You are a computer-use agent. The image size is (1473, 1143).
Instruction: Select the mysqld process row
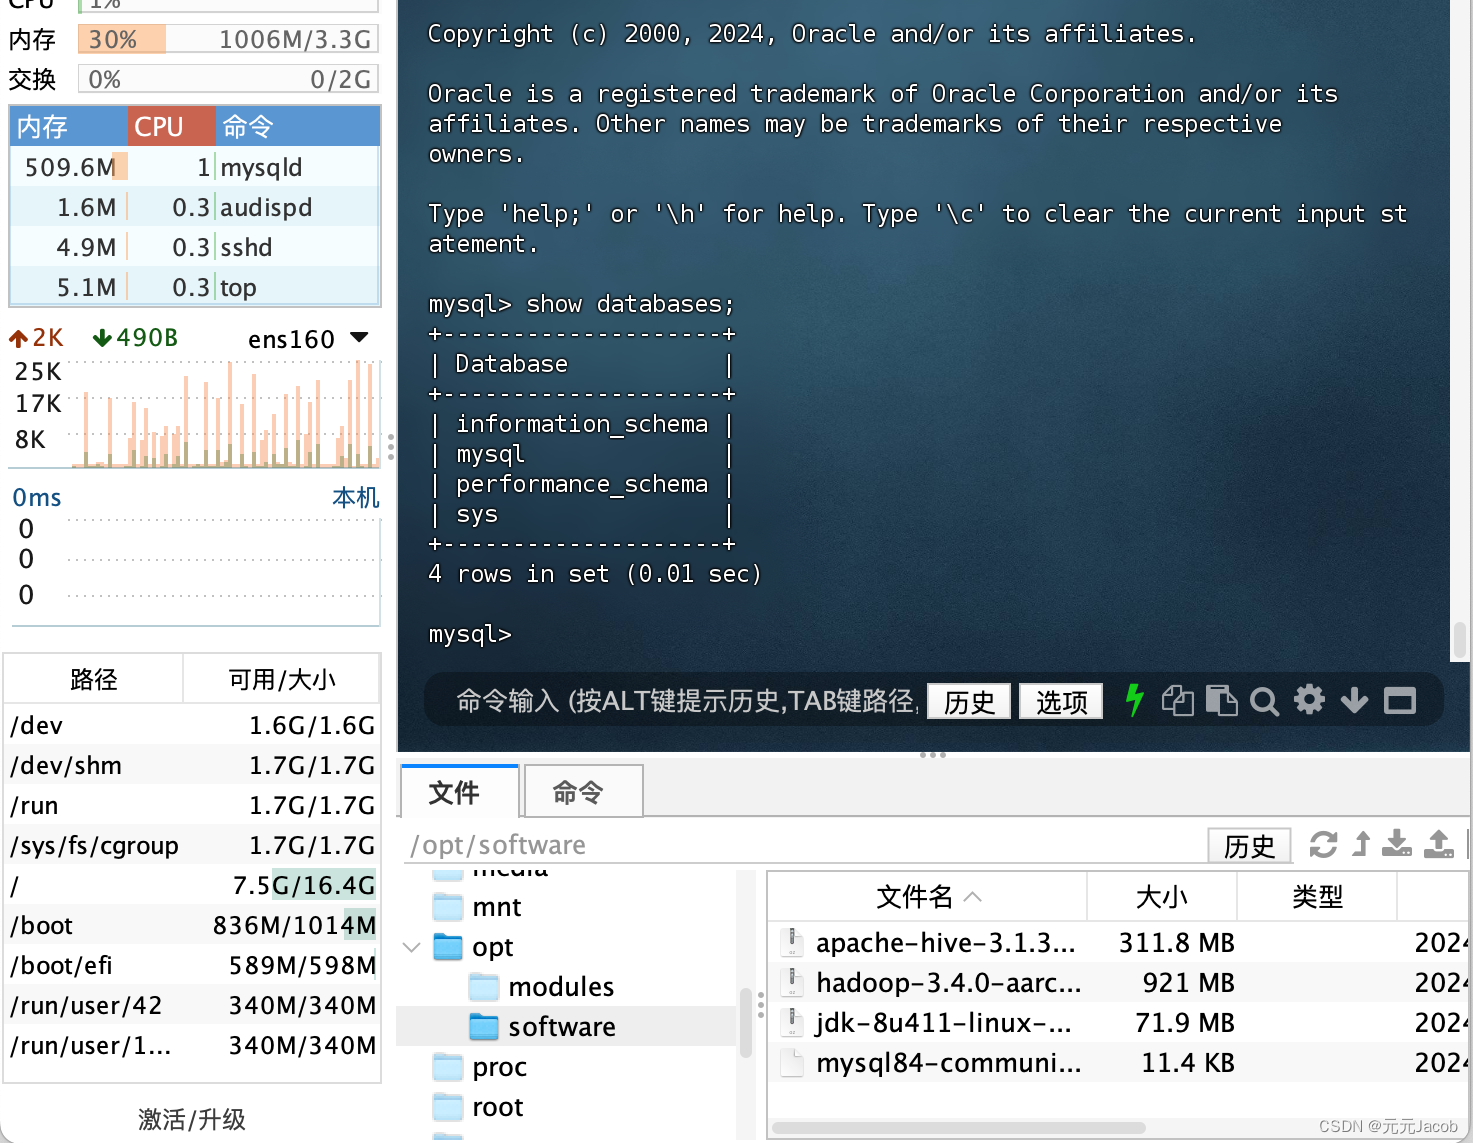195,166
